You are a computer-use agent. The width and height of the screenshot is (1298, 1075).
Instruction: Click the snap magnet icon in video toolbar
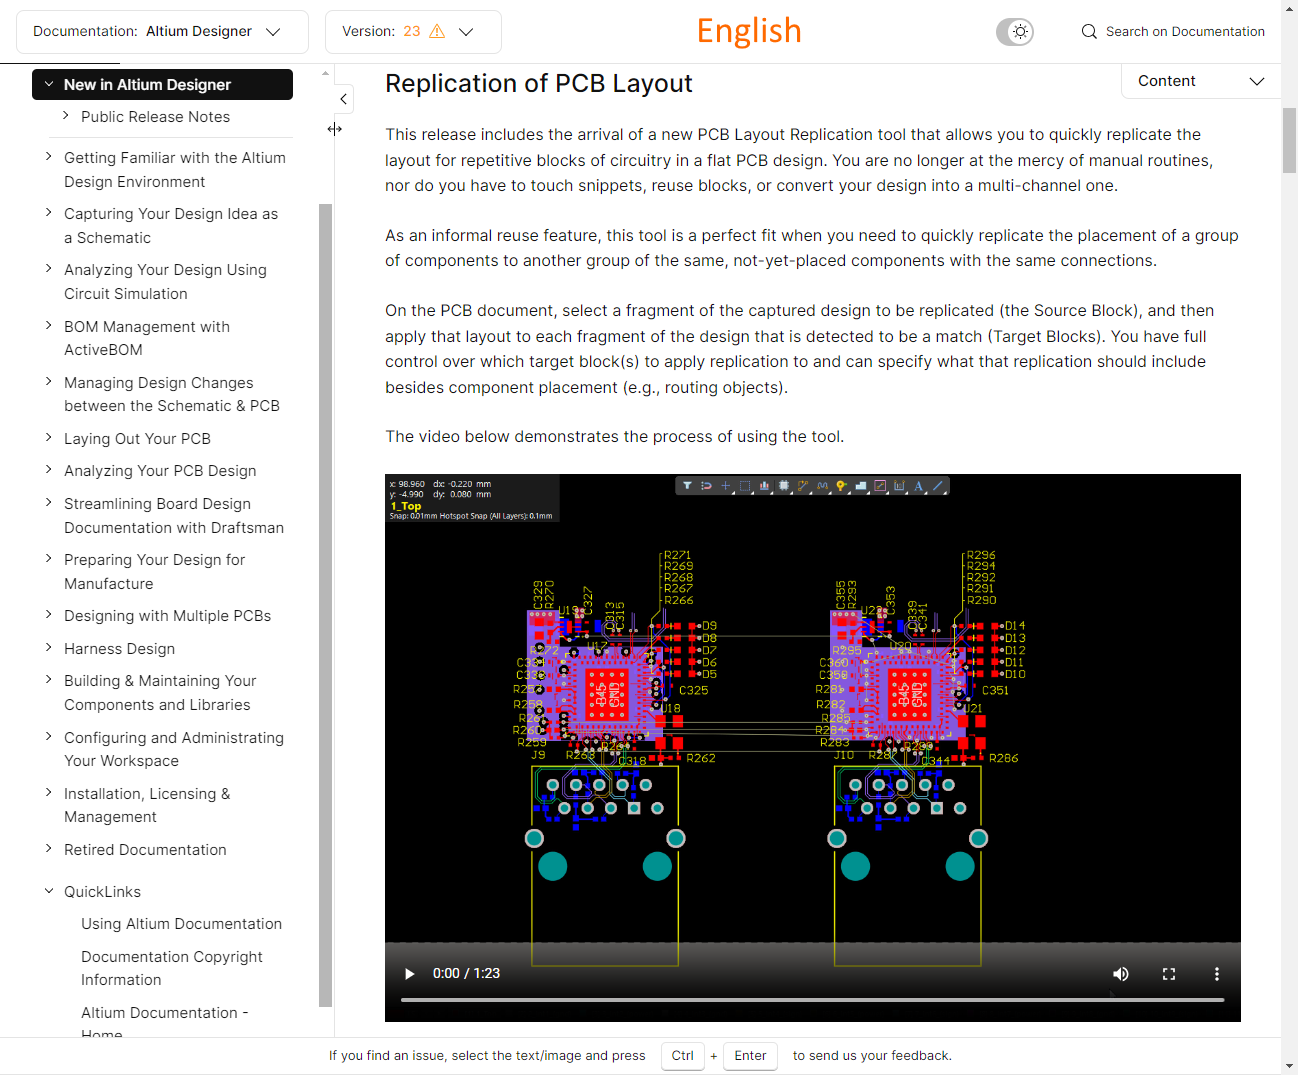tap(706, 486)
